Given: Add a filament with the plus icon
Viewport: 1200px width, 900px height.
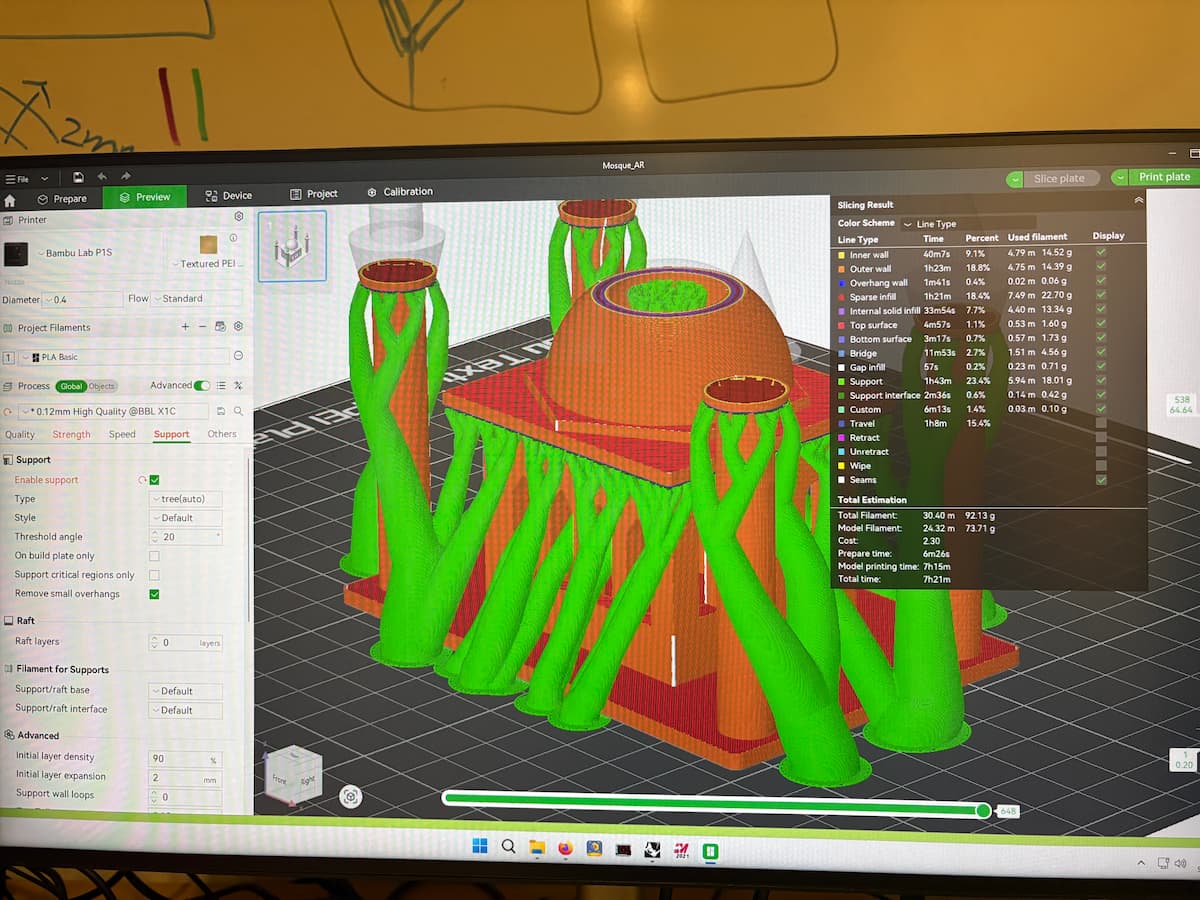Looking at the screenshot, I should coord(185,327).
